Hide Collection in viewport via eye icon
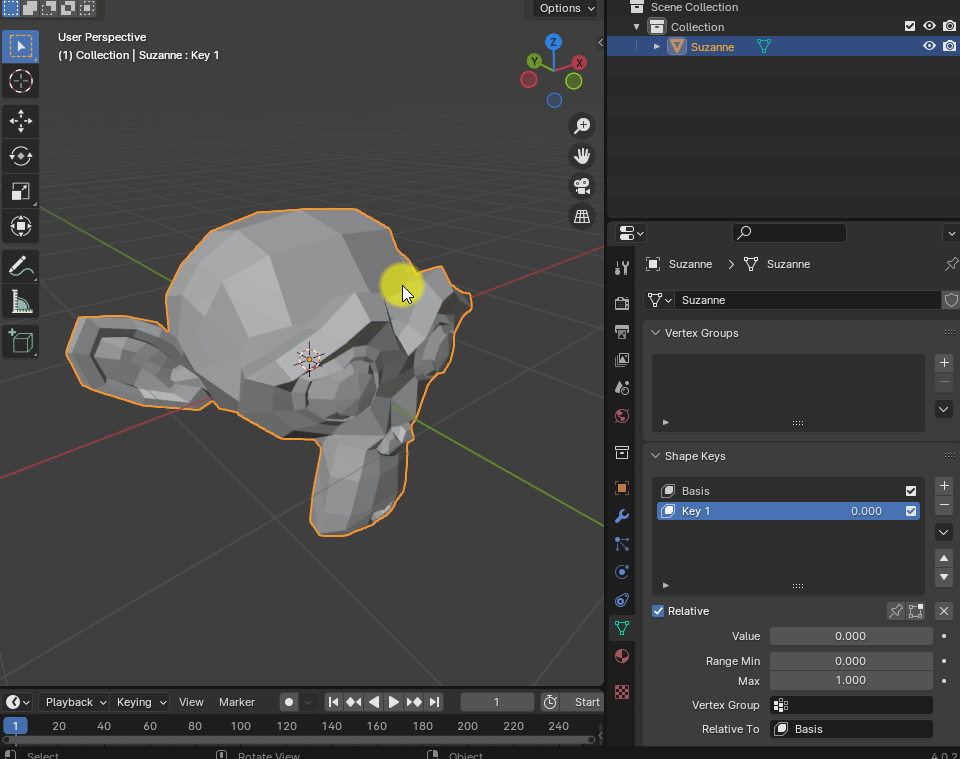Image resolution: width=960 pixels, height=759 pixels. click(x=929, y=26)
